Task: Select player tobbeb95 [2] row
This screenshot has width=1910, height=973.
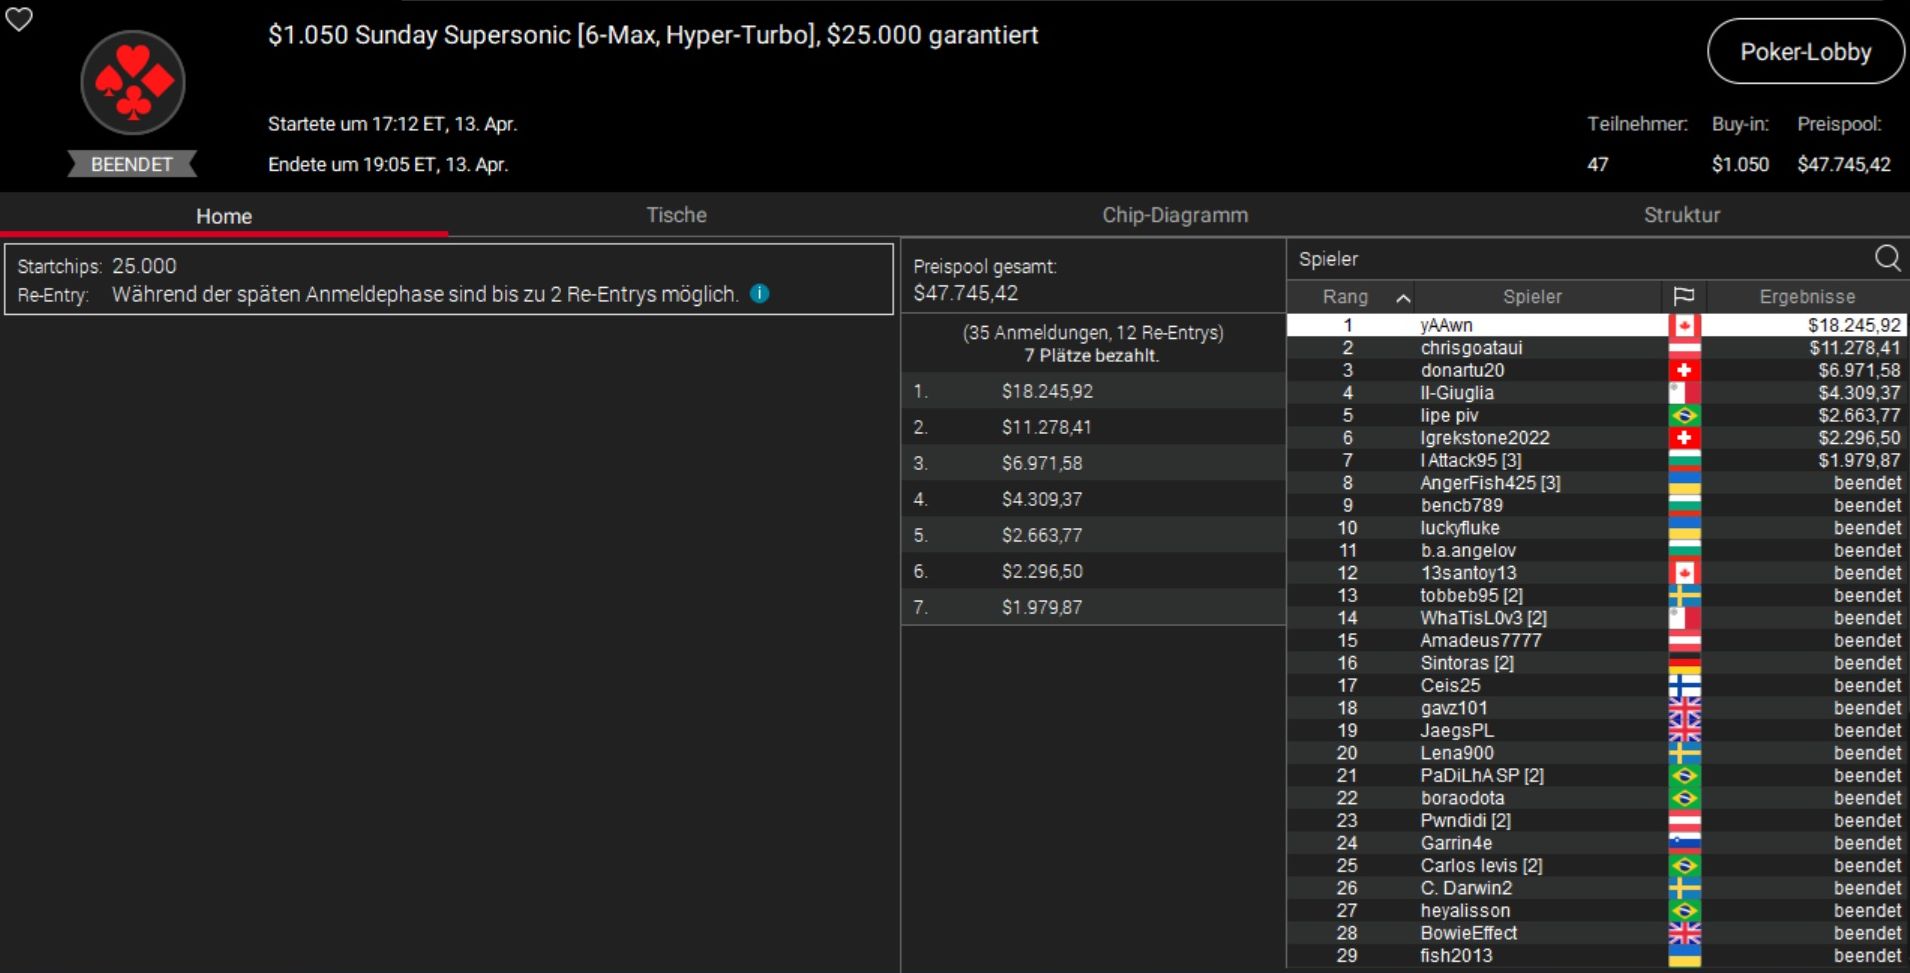Action: pyautogui.click(x=1596, y=595)
